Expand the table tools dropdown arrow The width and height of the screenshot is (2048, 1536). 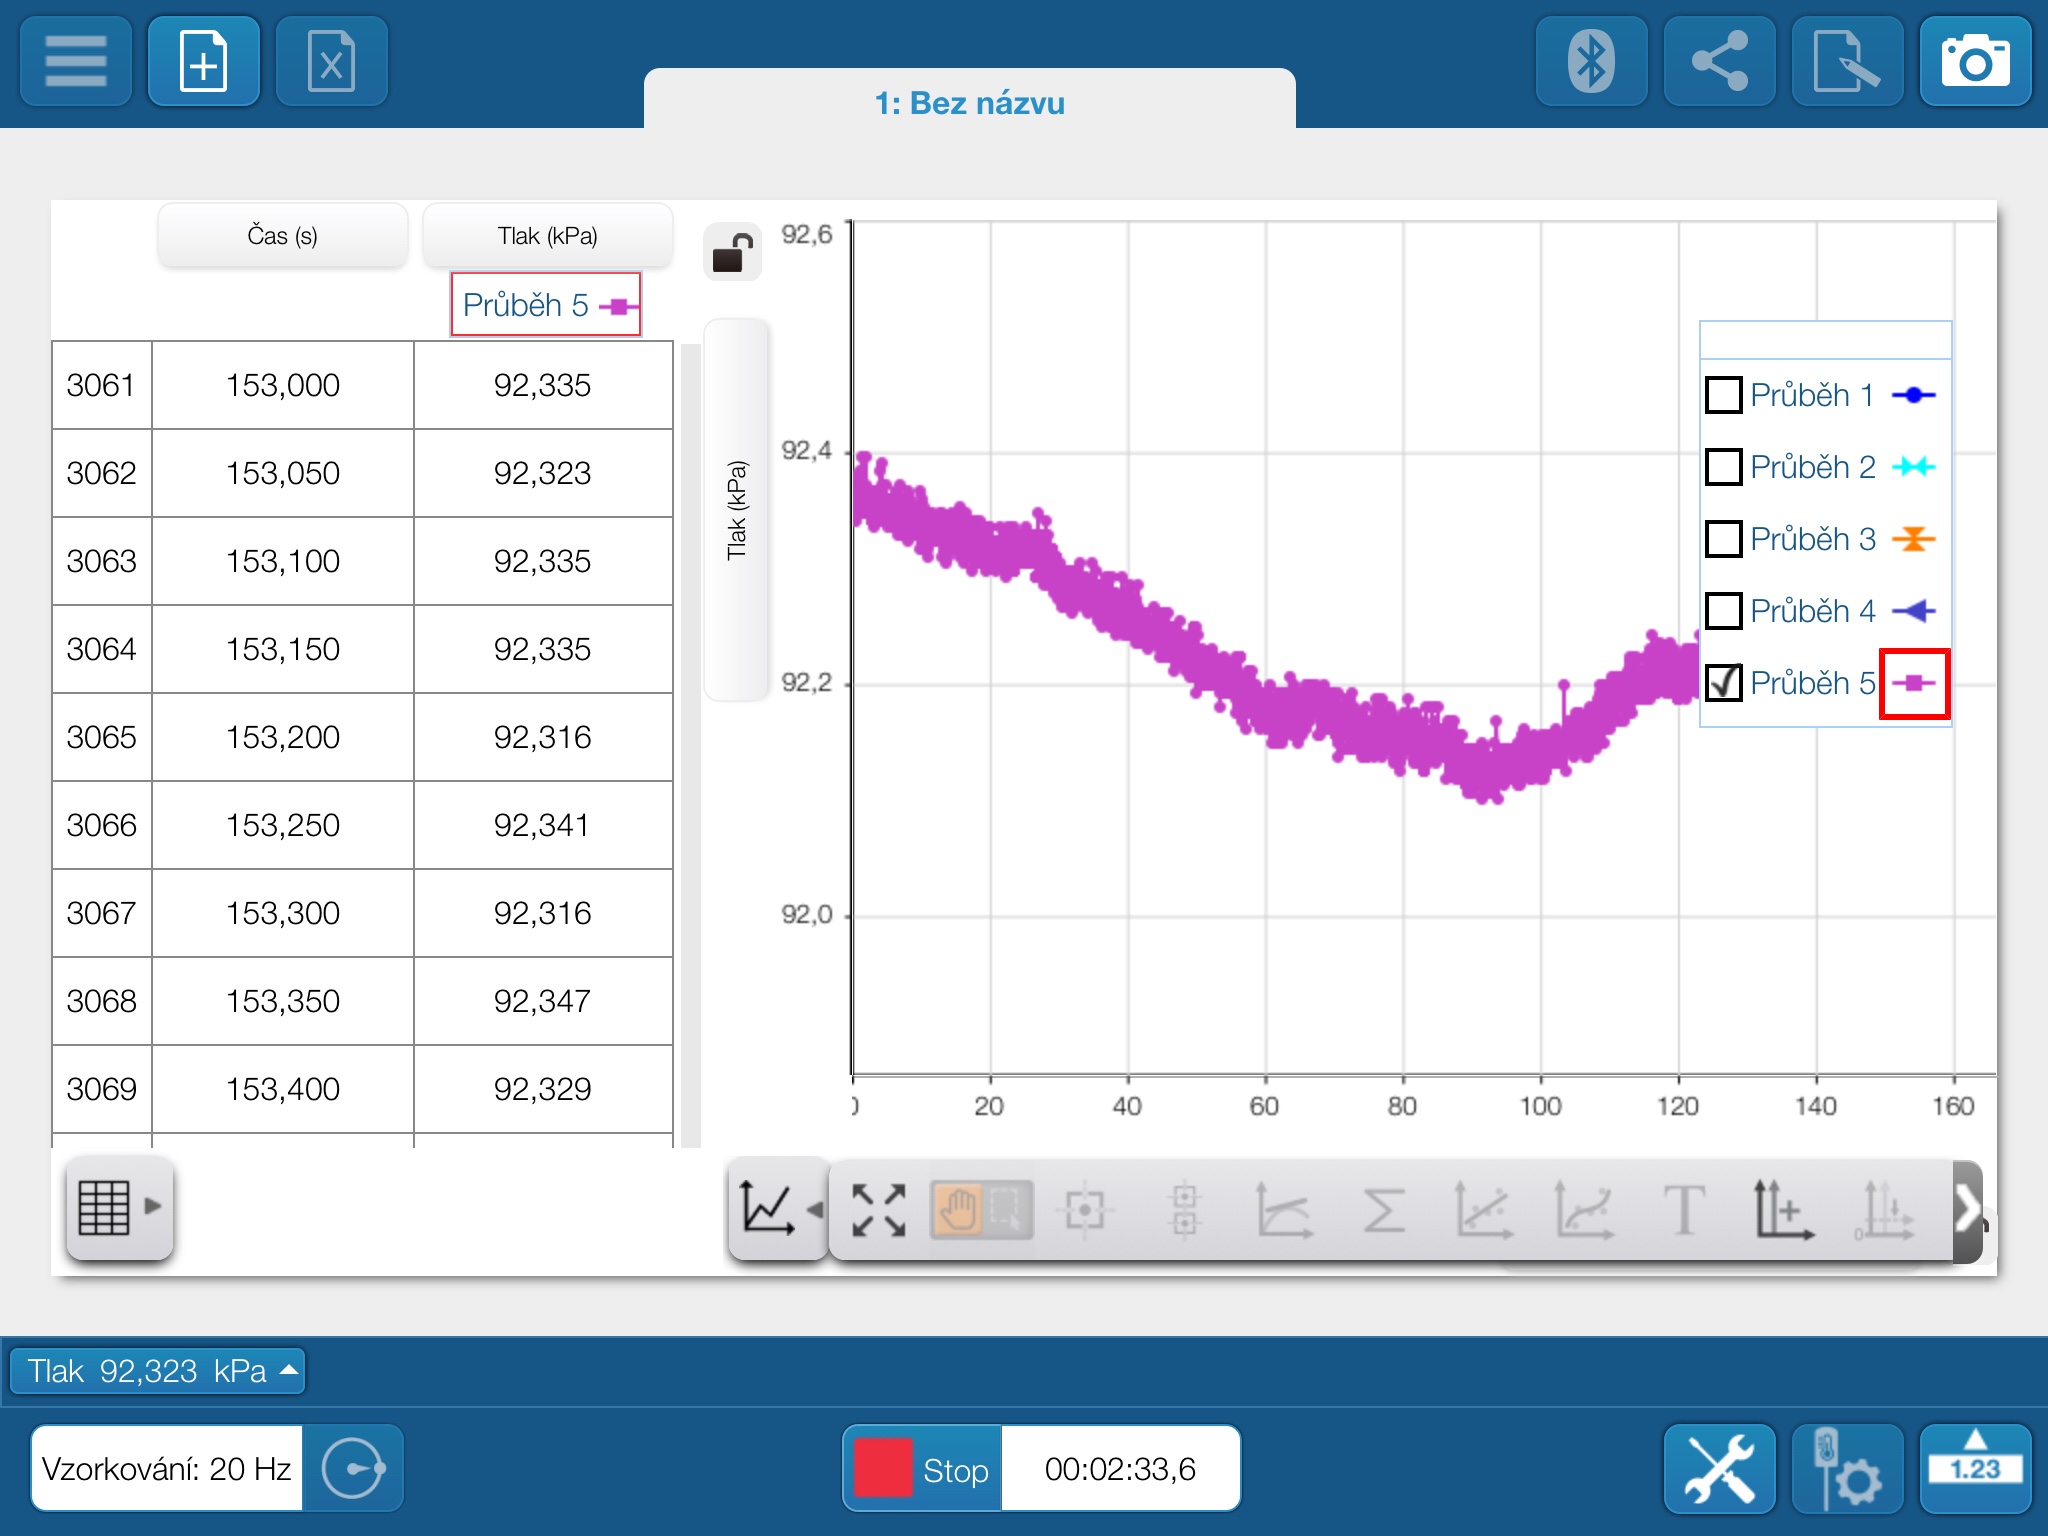[152, 1206]
